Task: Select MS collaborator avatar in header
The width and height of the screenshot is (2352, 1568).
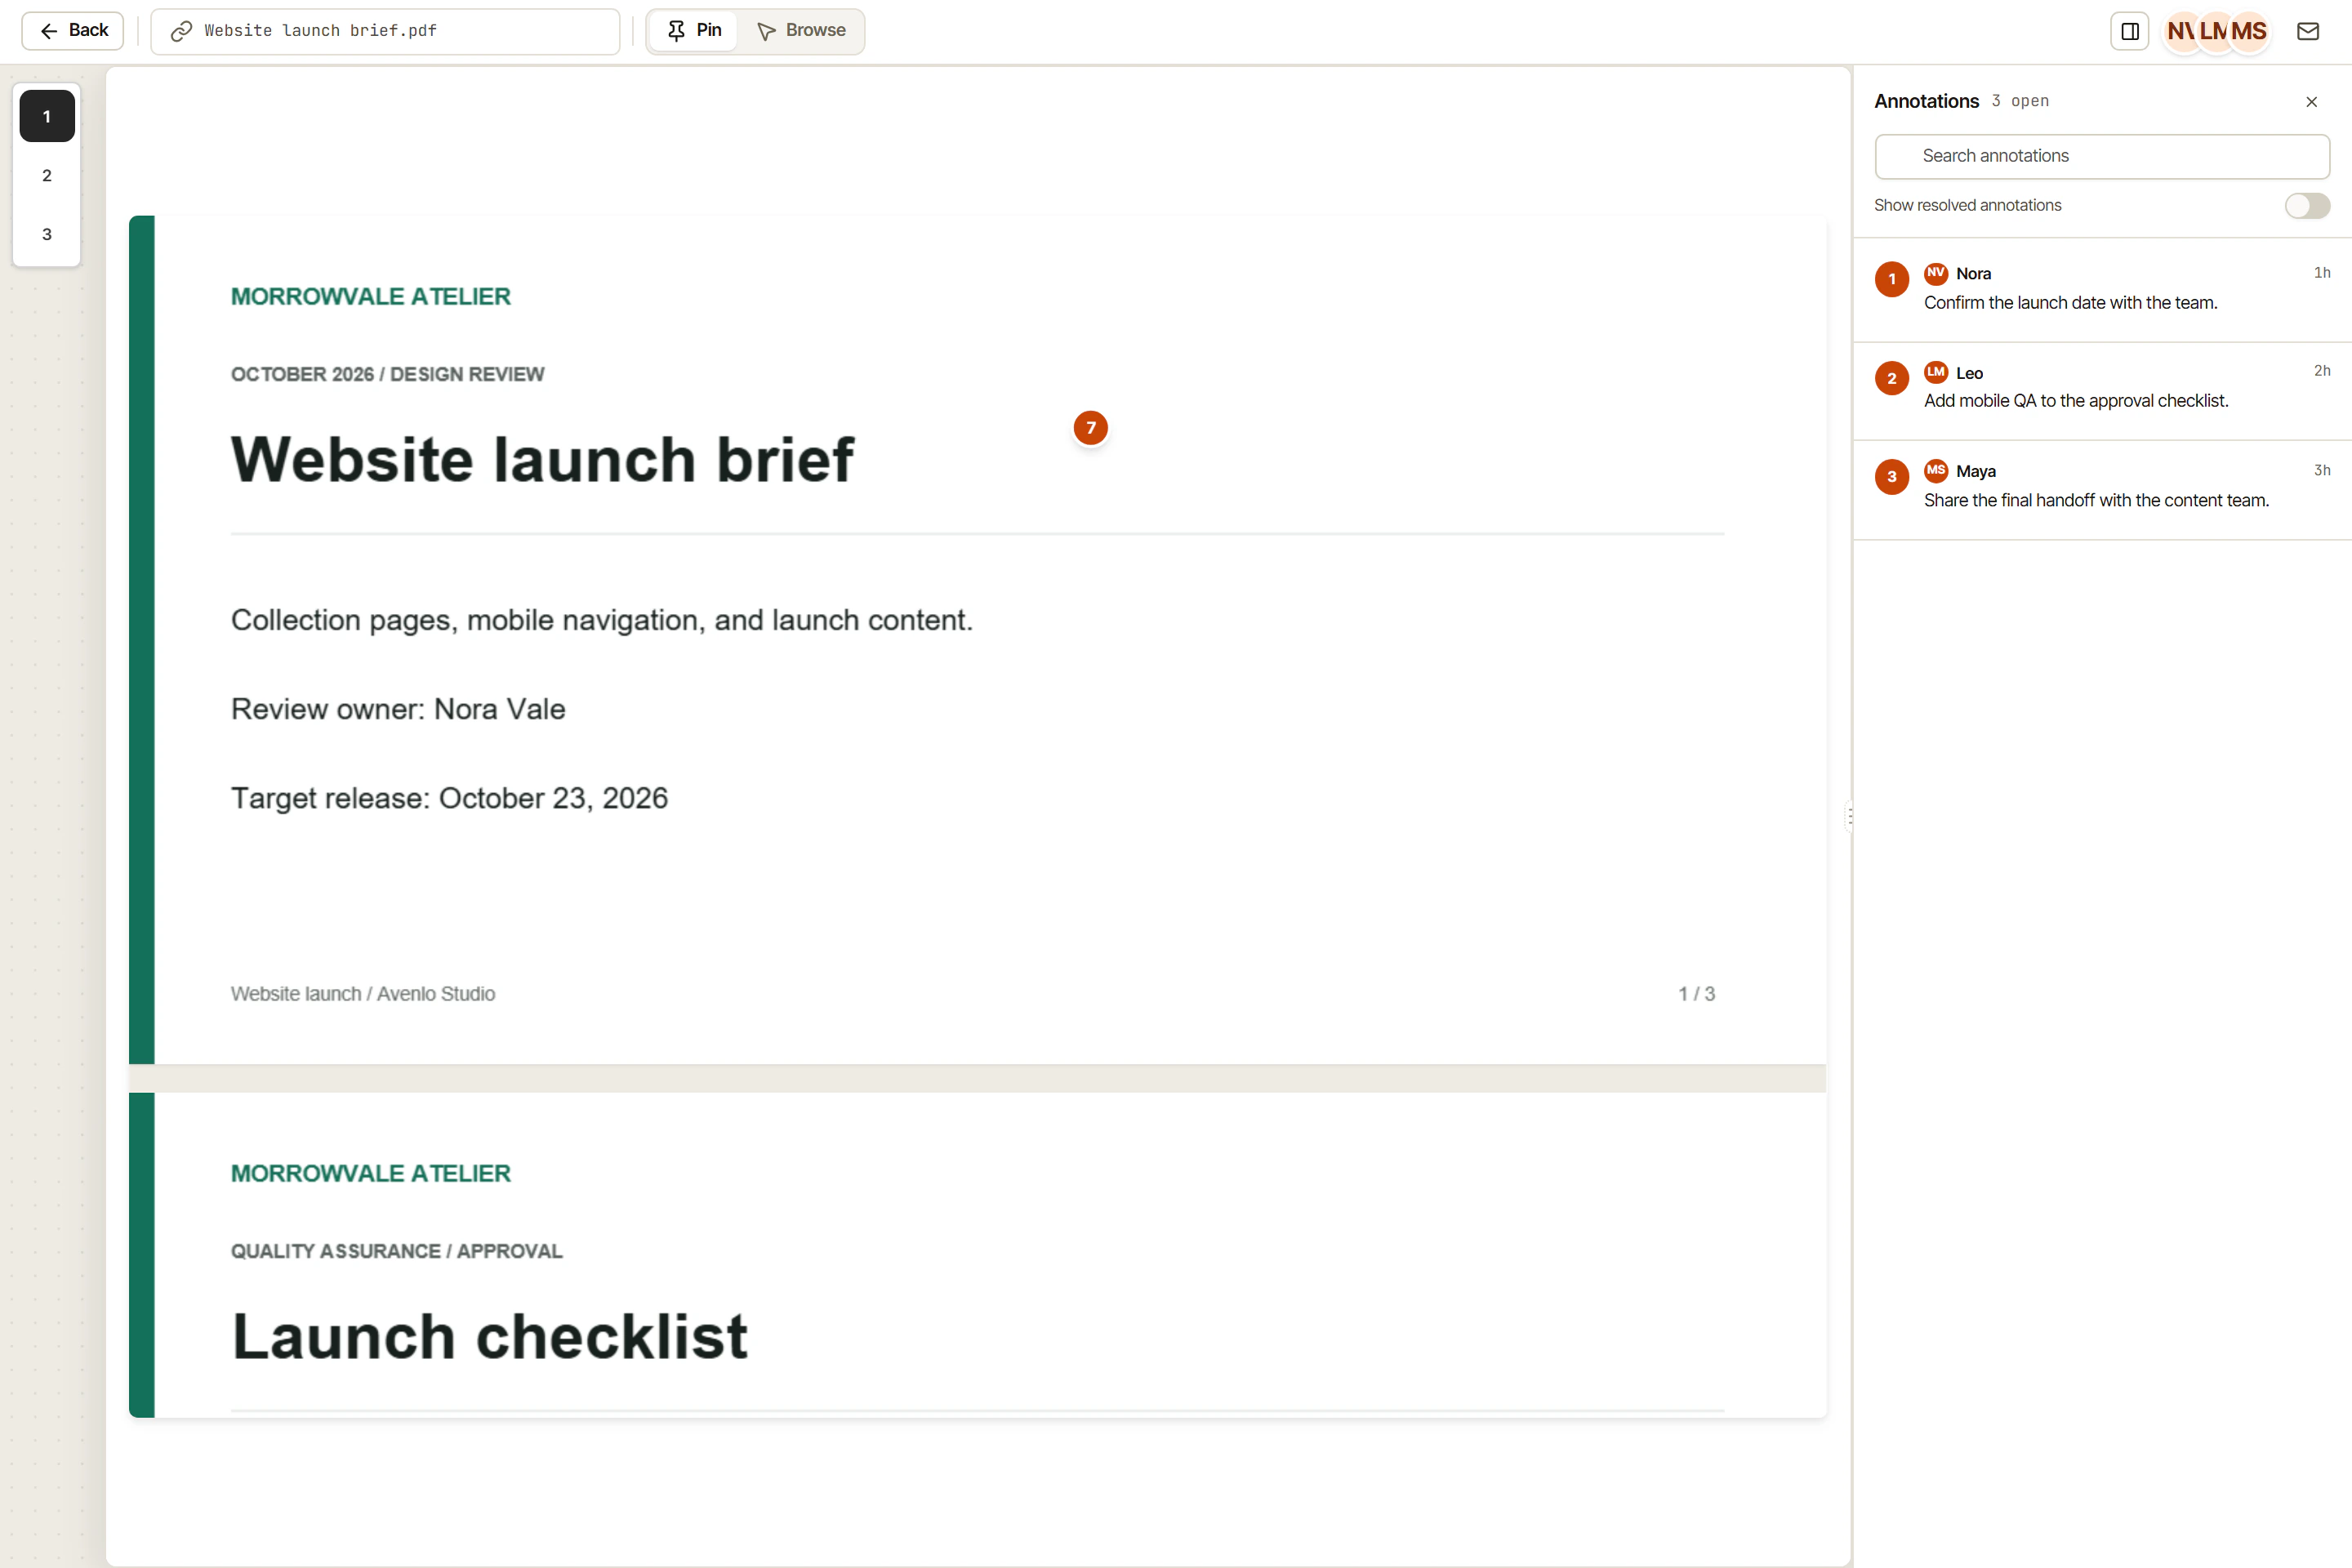Action: (x=2249, y=31)
